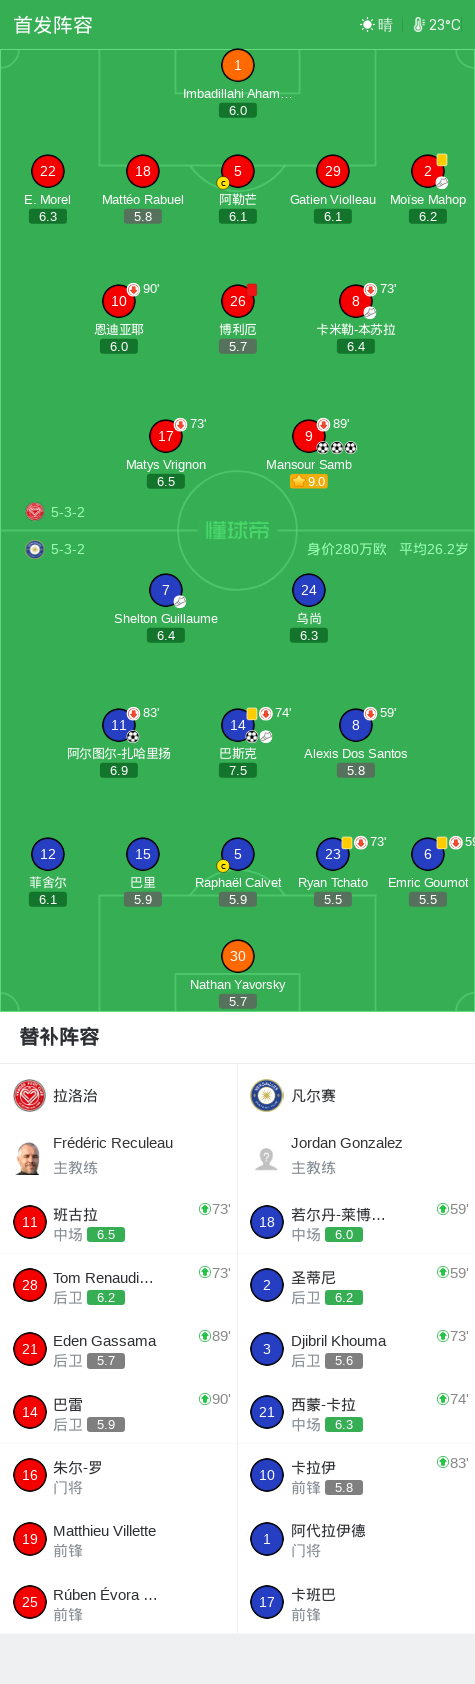Screen dimensions: 475x1684
Task: Tap substitute 19 Matthieu Villette
Action: 119,1539
